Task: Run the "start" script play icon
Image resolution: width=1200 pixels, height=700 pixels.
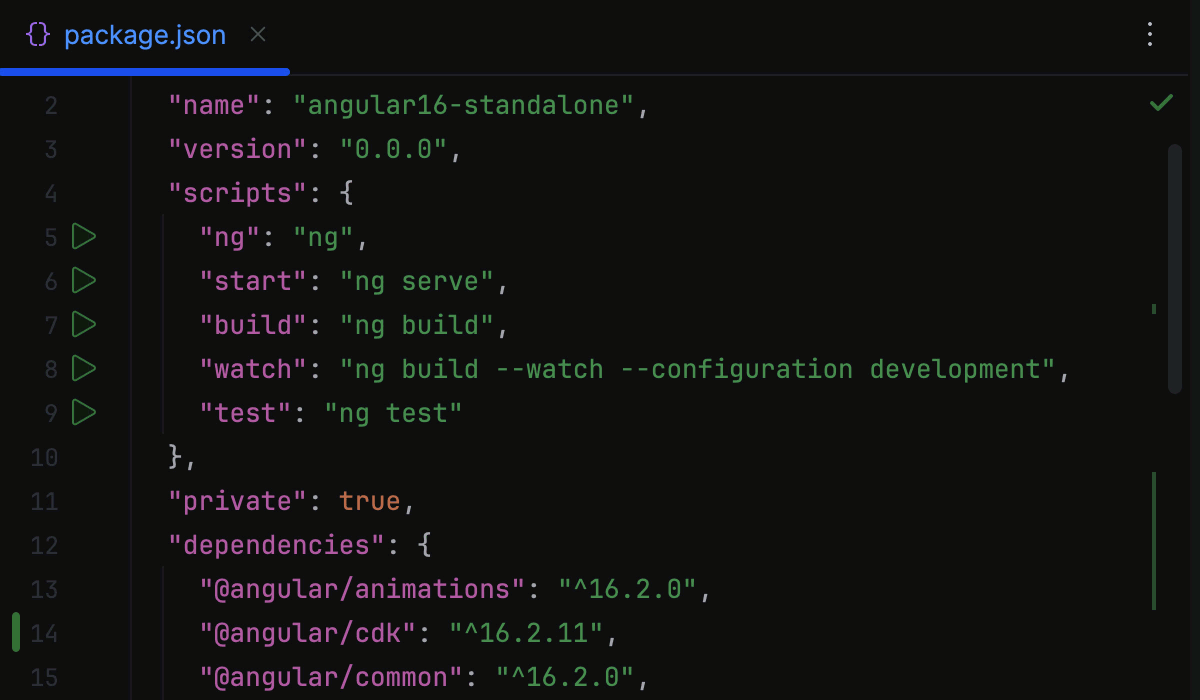Action: coord(84,281)
